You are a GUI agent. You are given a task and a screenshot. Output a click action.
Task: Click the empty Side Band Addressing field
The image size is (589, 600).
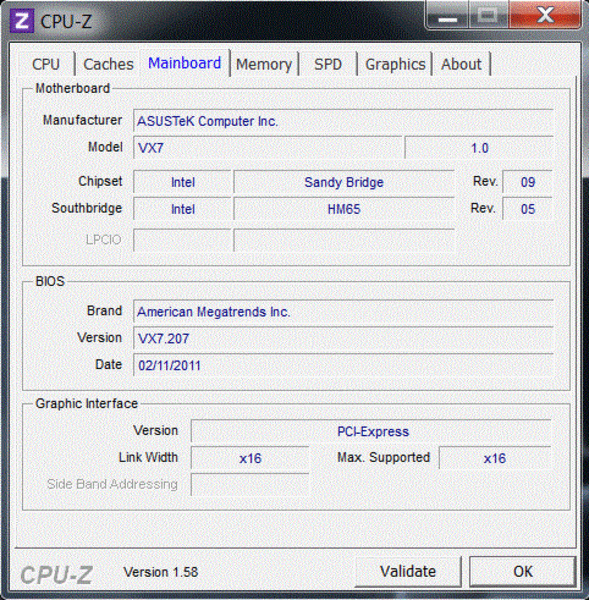pyautogui.click(x=250, y=485)
